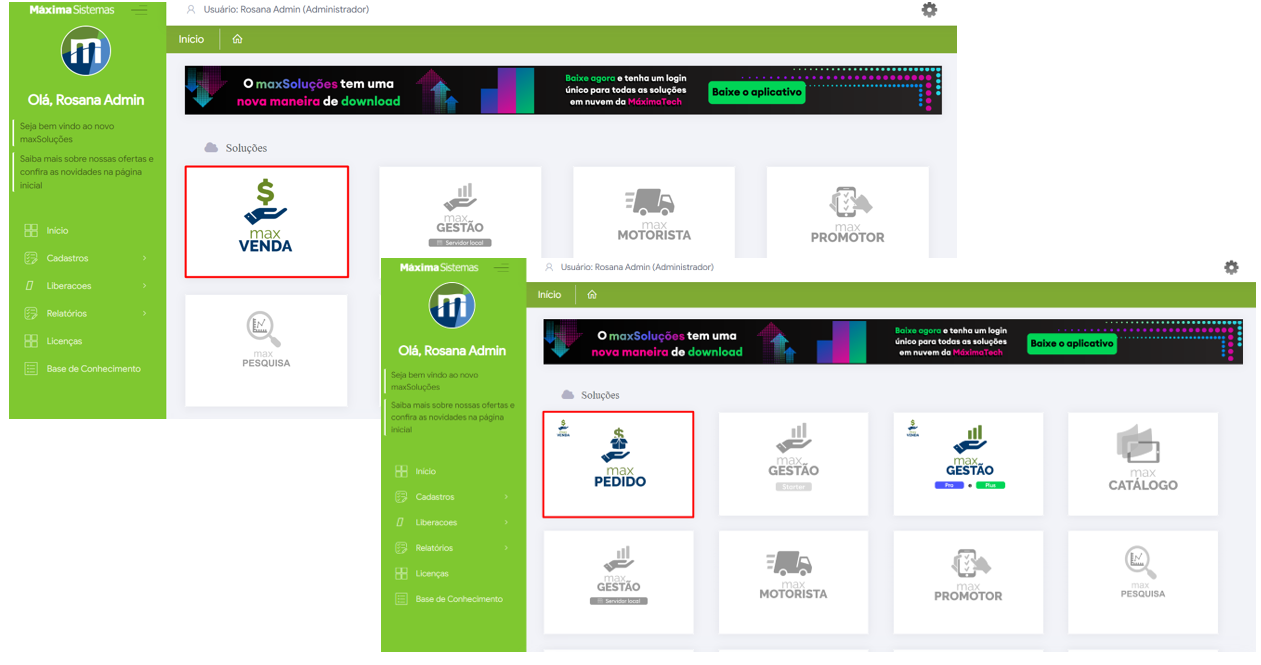Click the user avatar logo in maxPedido sidebar
Screen dimensions: 1261x665
(x=452, y=305)
